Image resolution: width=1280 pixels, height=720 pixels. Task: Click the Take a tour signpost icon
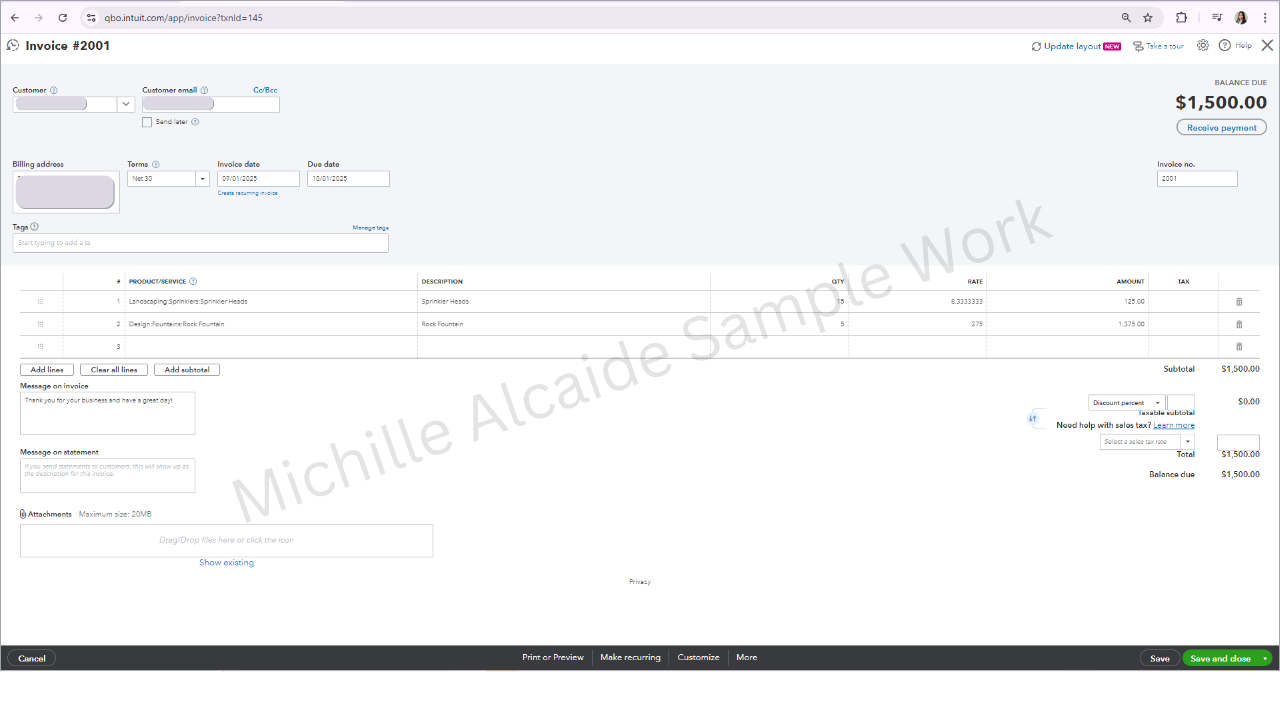[x=1138, y=46]
